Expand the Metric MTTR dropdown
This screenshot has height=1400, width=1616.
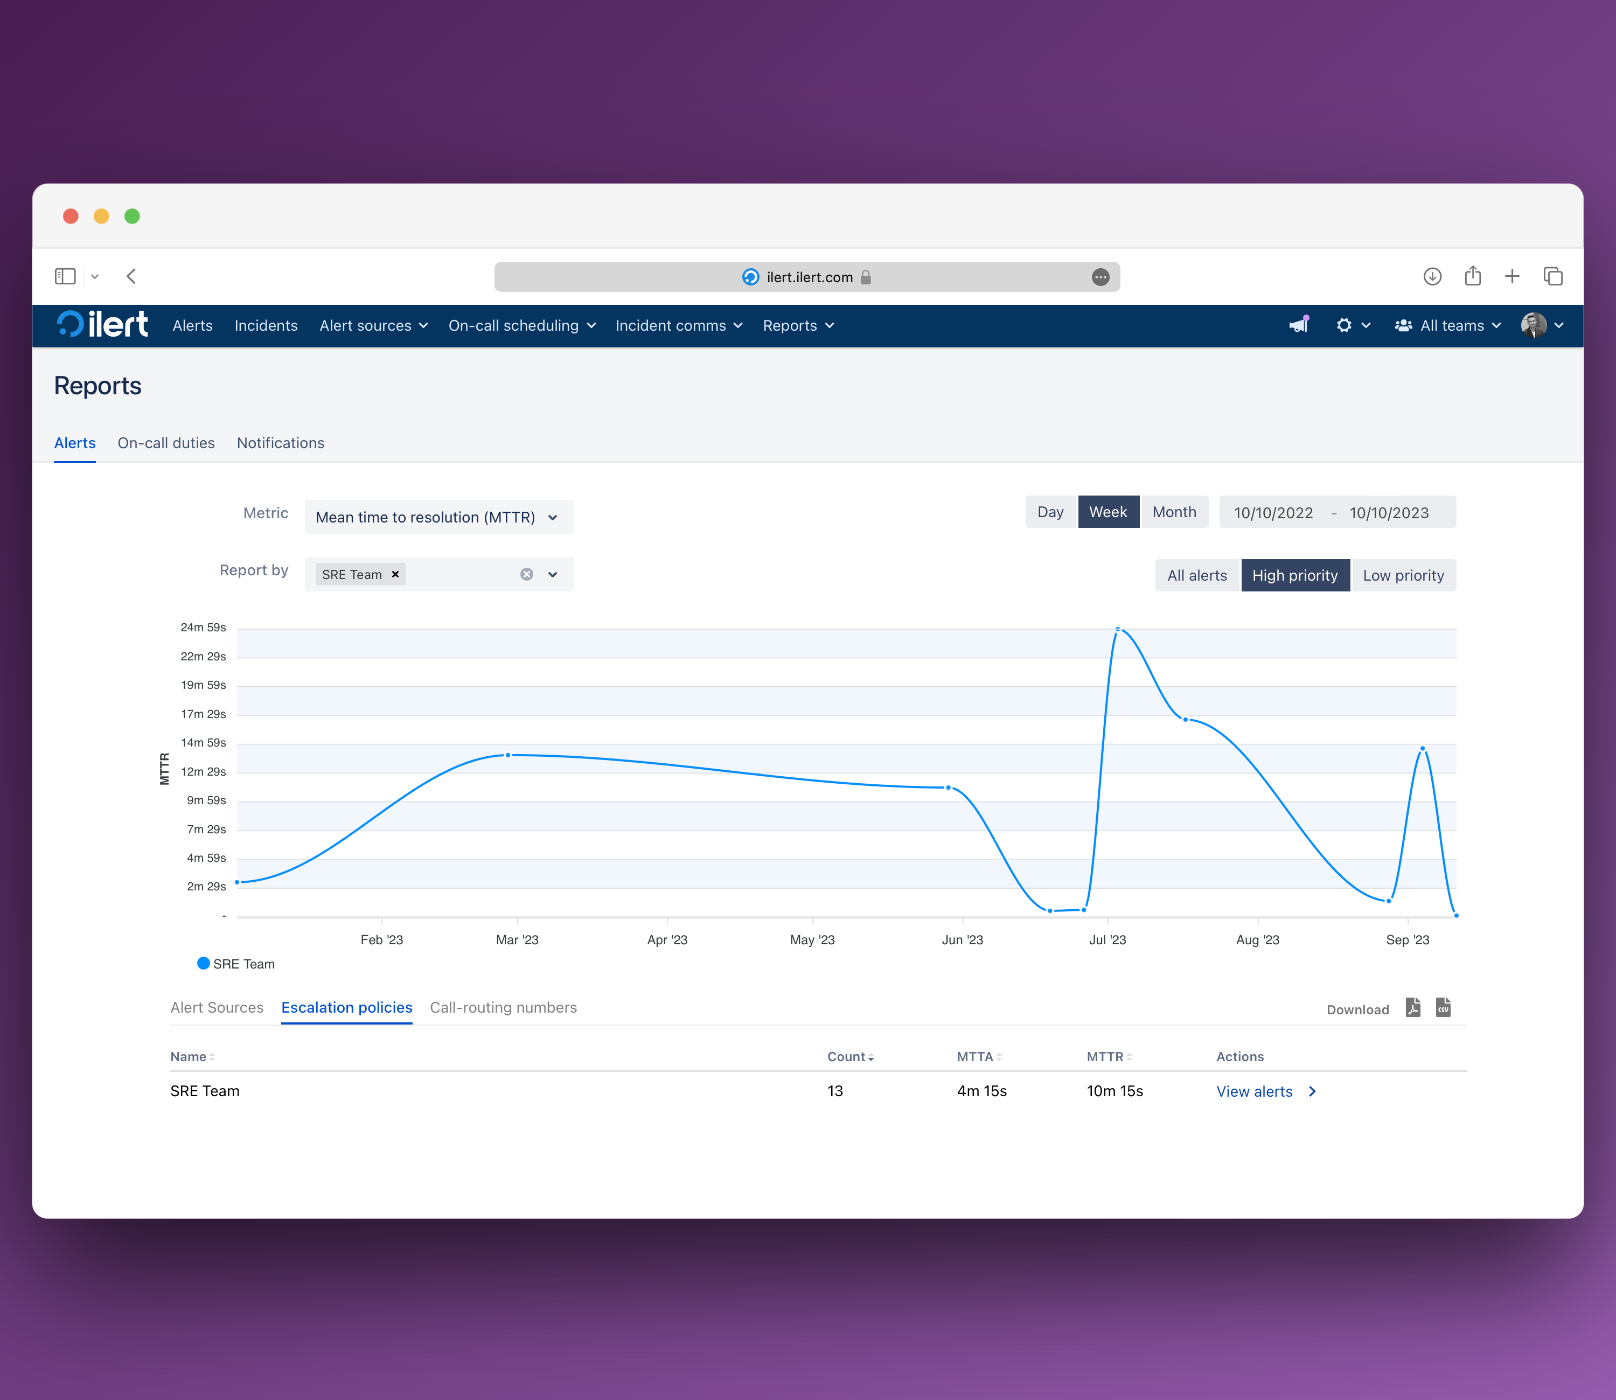(x=439, y=517)
